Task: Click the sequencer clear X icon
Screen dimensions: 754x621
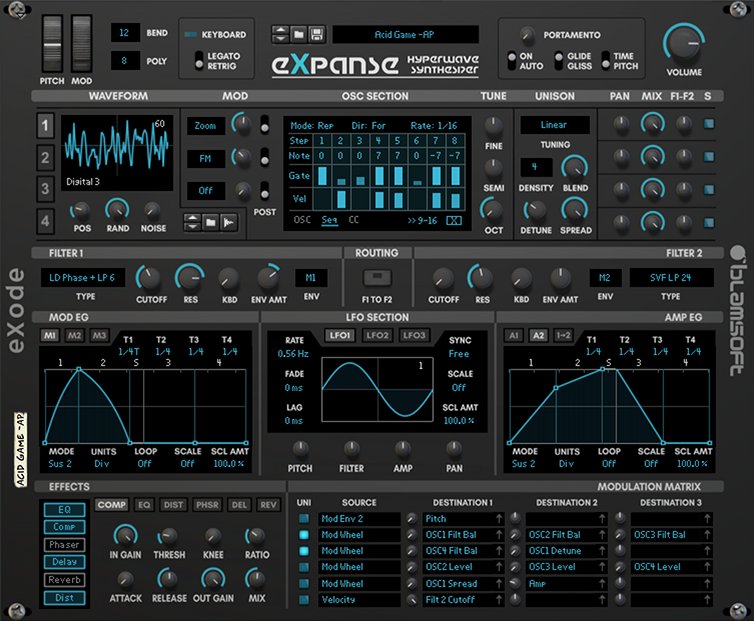Action: (454, 220)
